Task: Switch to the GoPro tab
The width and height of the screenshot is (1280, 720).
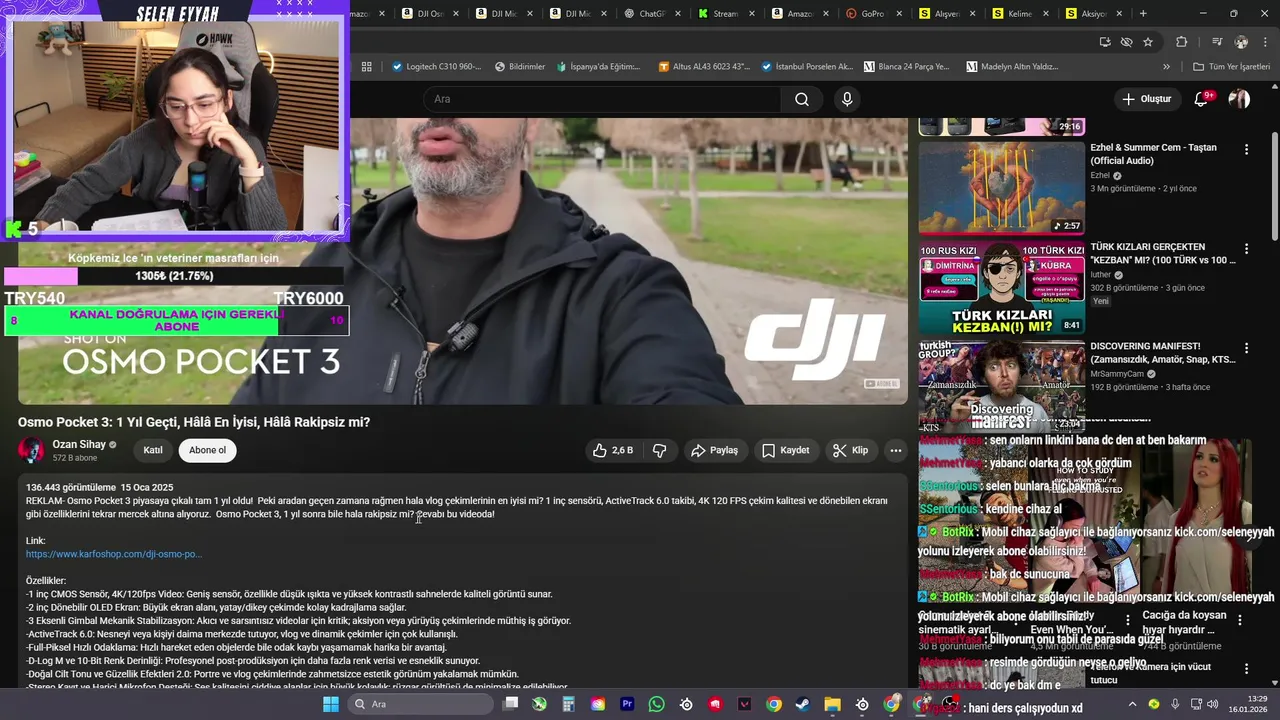Action: pos(873,14)
